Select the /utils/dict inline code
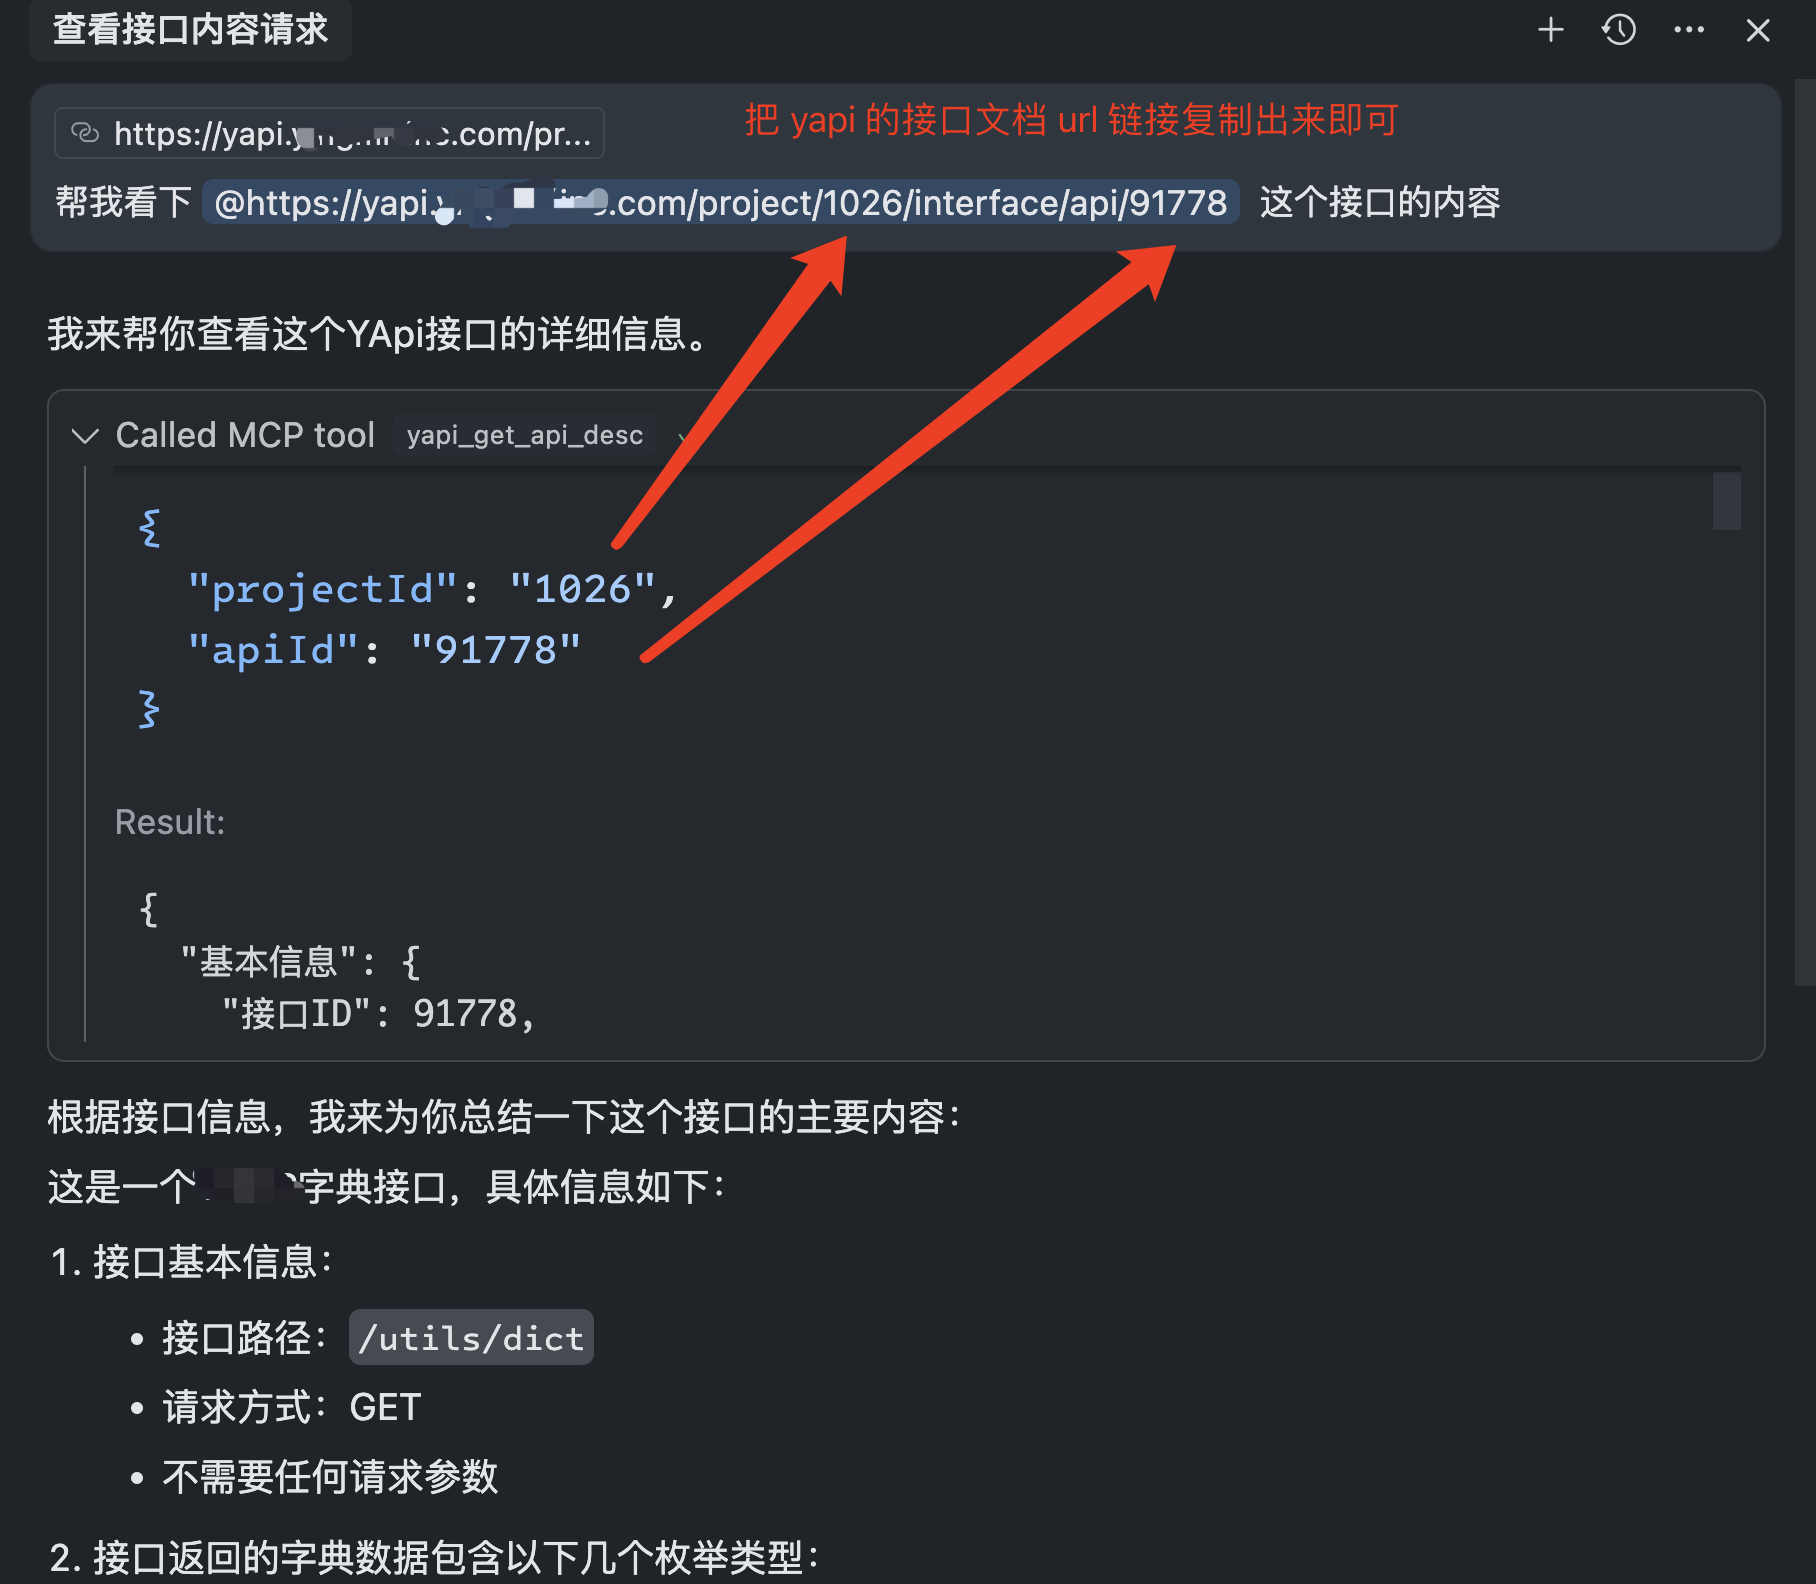Image resolution: width=1816 pixels, height=1584 pixels. 470,1337
